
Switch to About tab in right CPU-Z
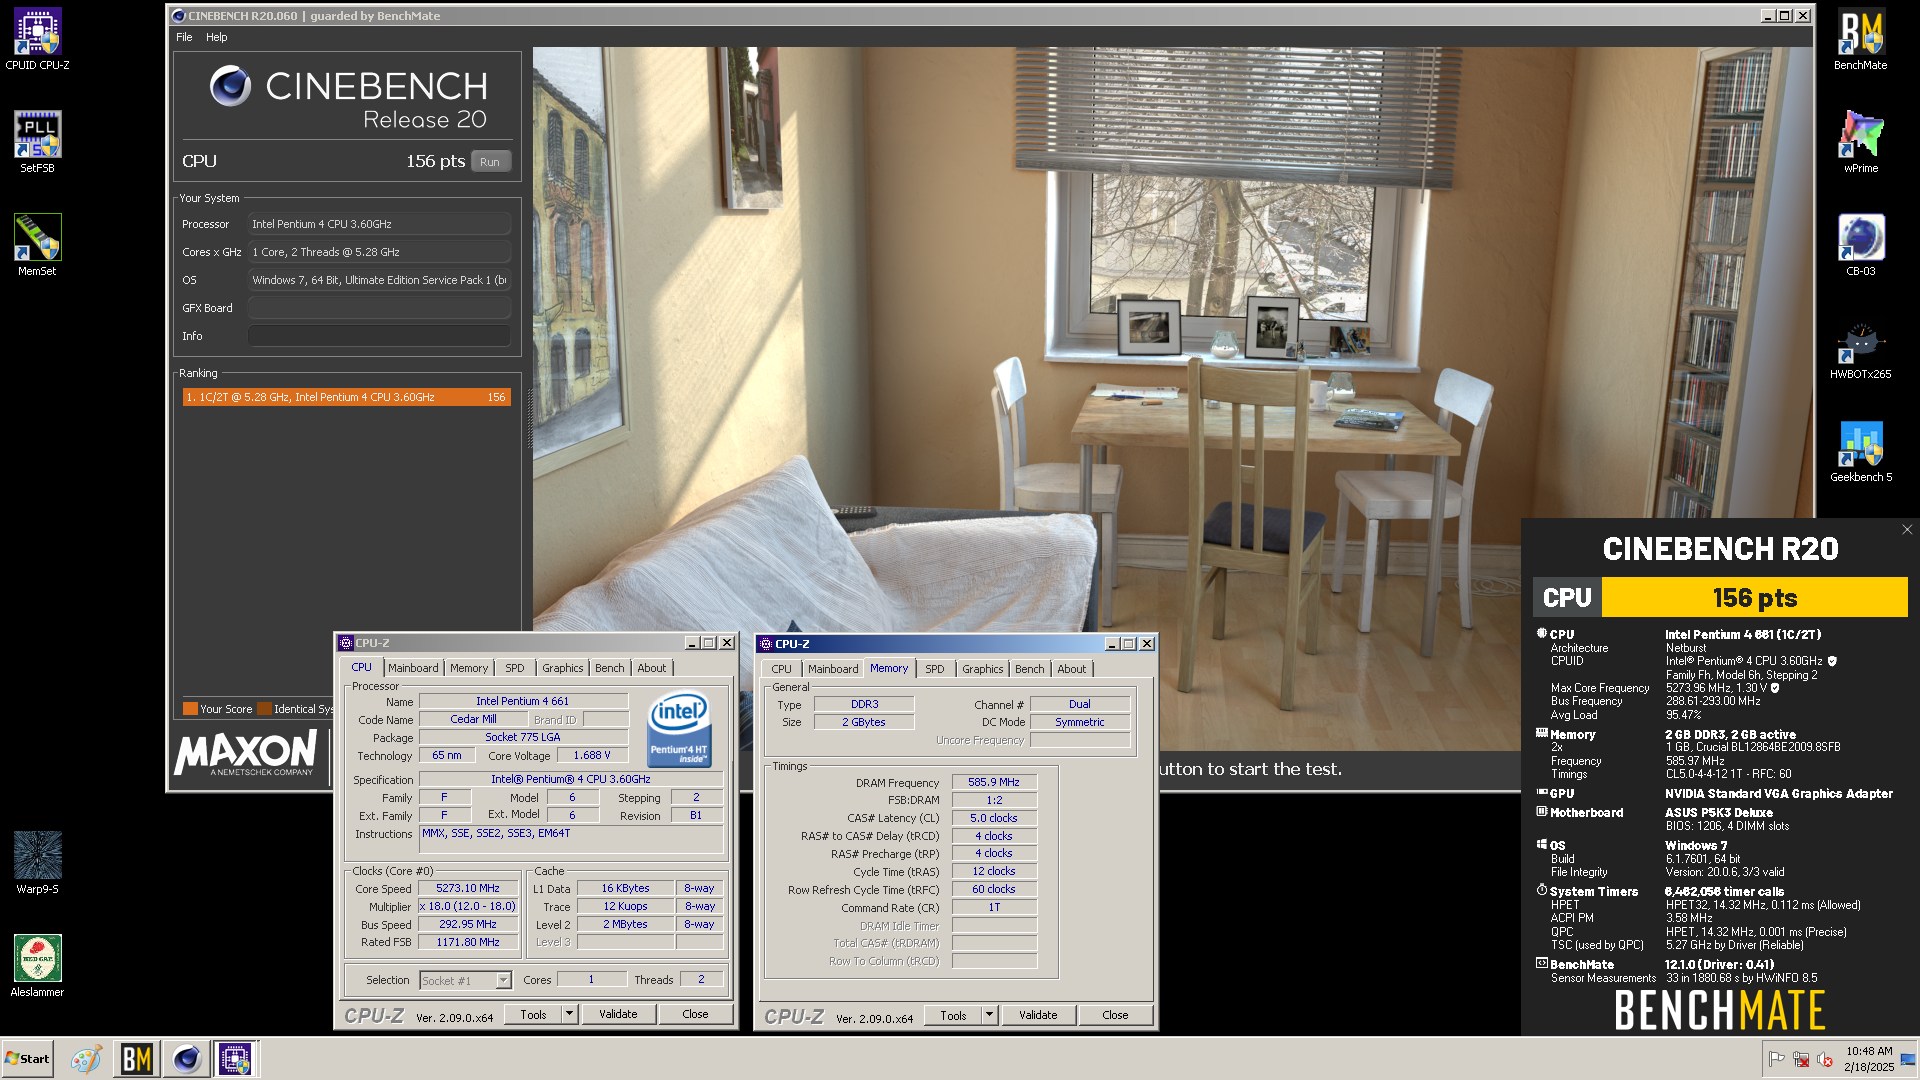1071,669
